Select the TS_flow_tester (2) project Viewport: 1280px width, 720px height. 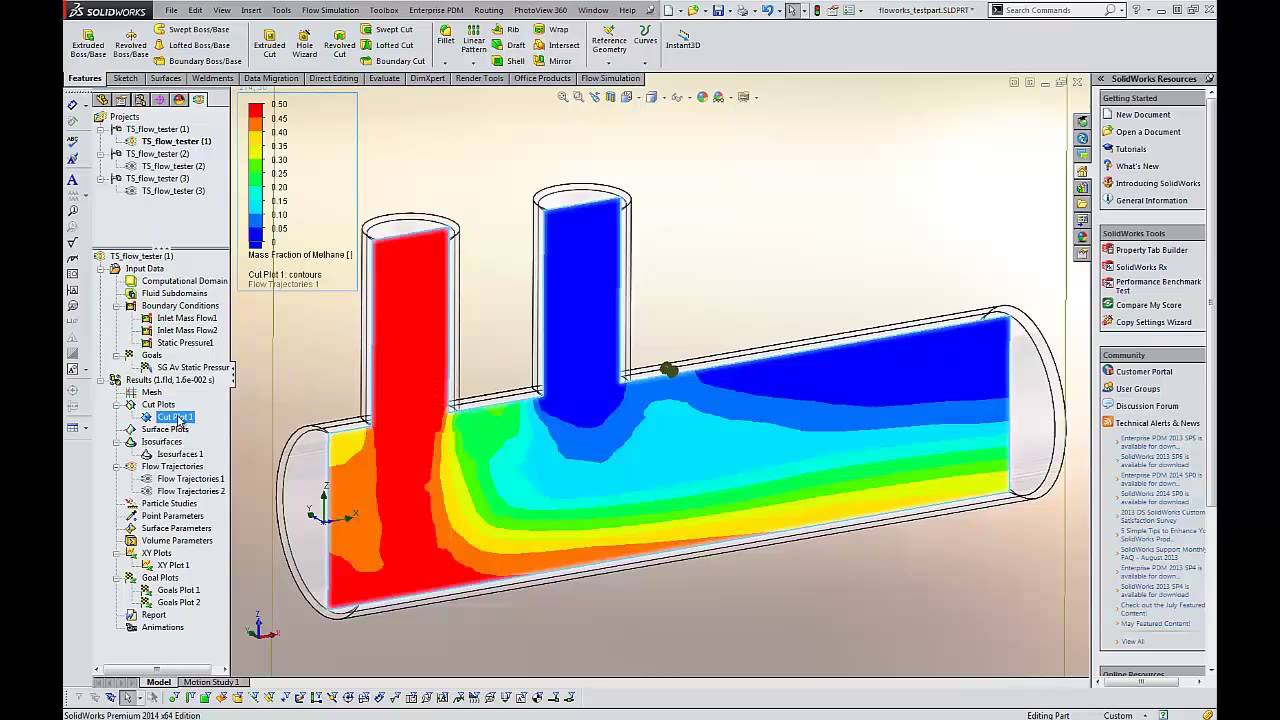[x=157, y=154]
